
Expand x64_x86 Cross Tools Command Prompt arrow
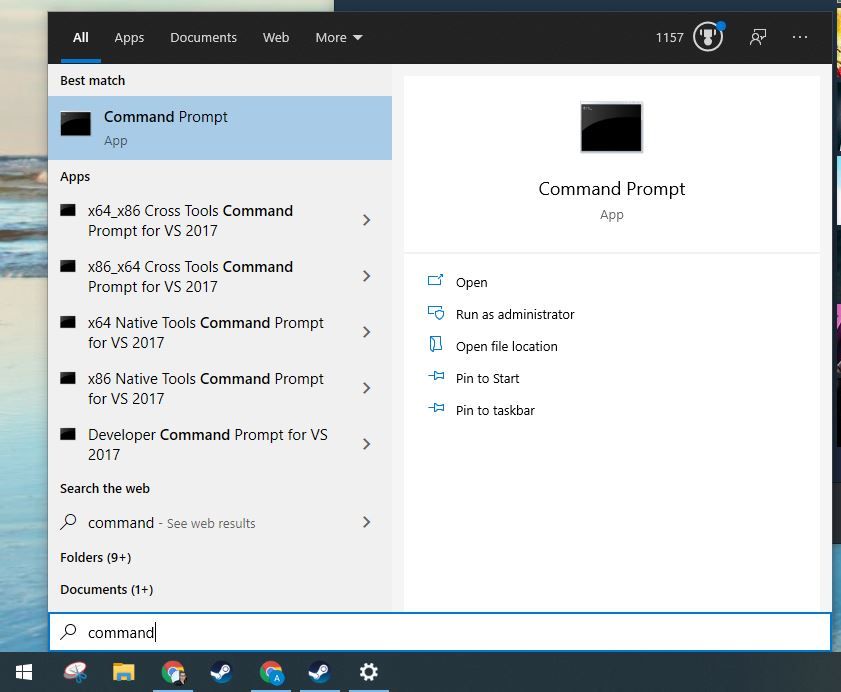click(x=366, y=220)
